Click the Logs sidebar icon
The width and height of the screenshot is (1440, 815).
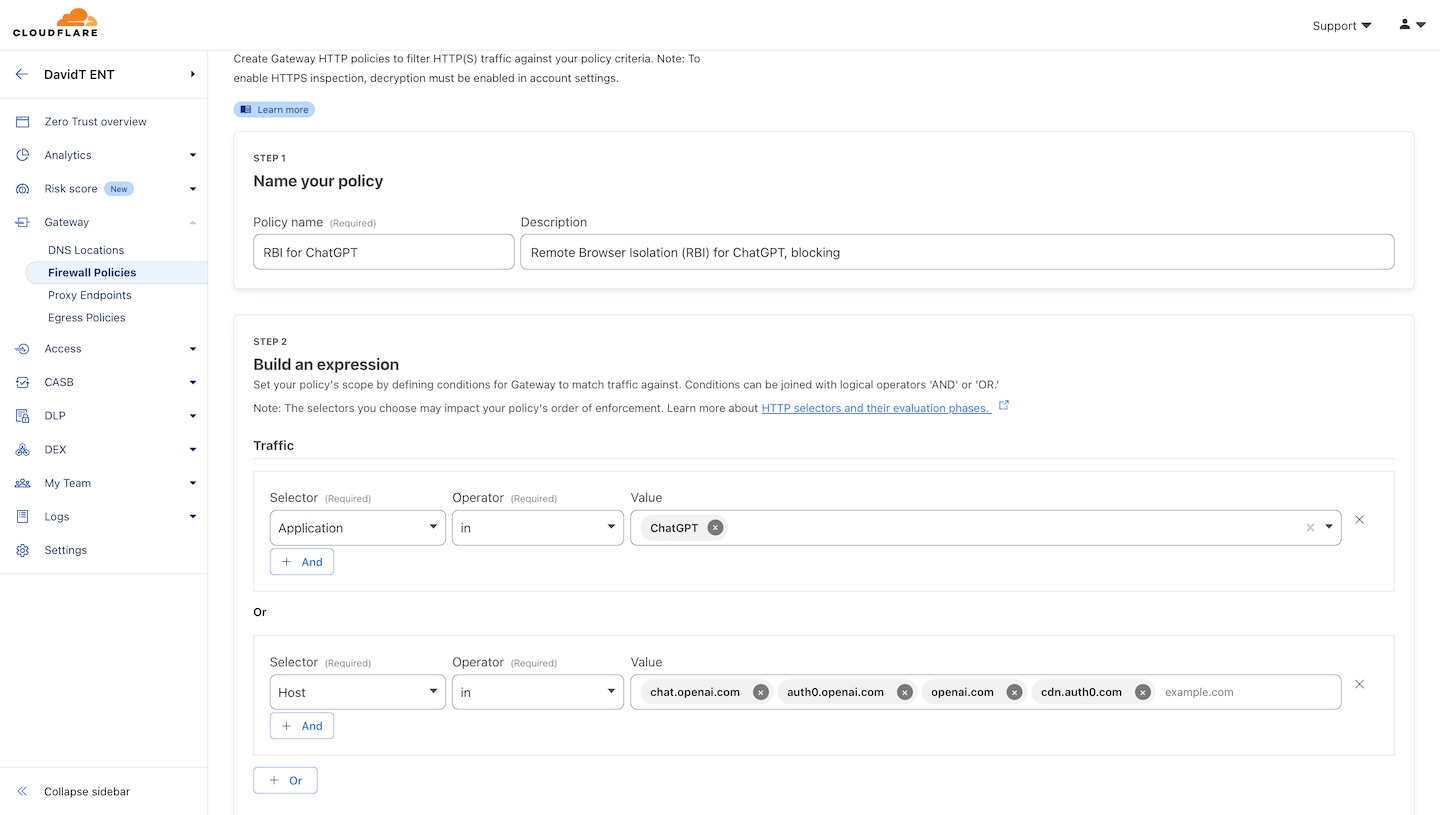pos(22,517)
